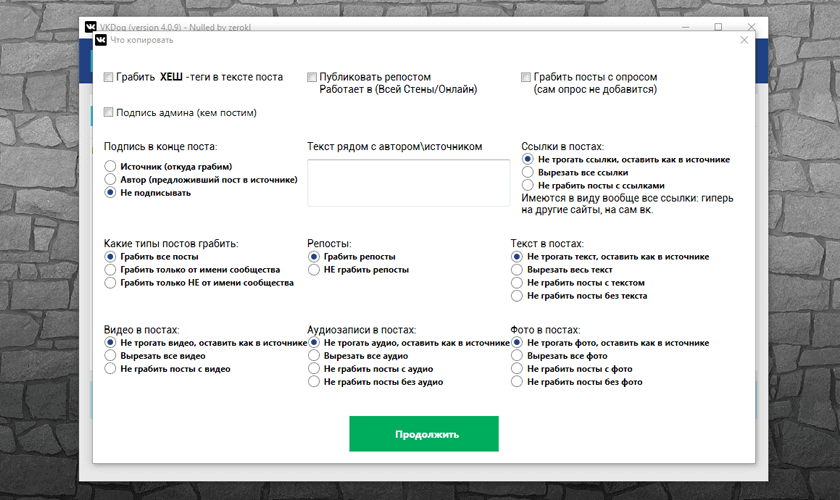Screen dimensions: 840x500
Task: Click the author/source text input field
Action: coord(409,183)
